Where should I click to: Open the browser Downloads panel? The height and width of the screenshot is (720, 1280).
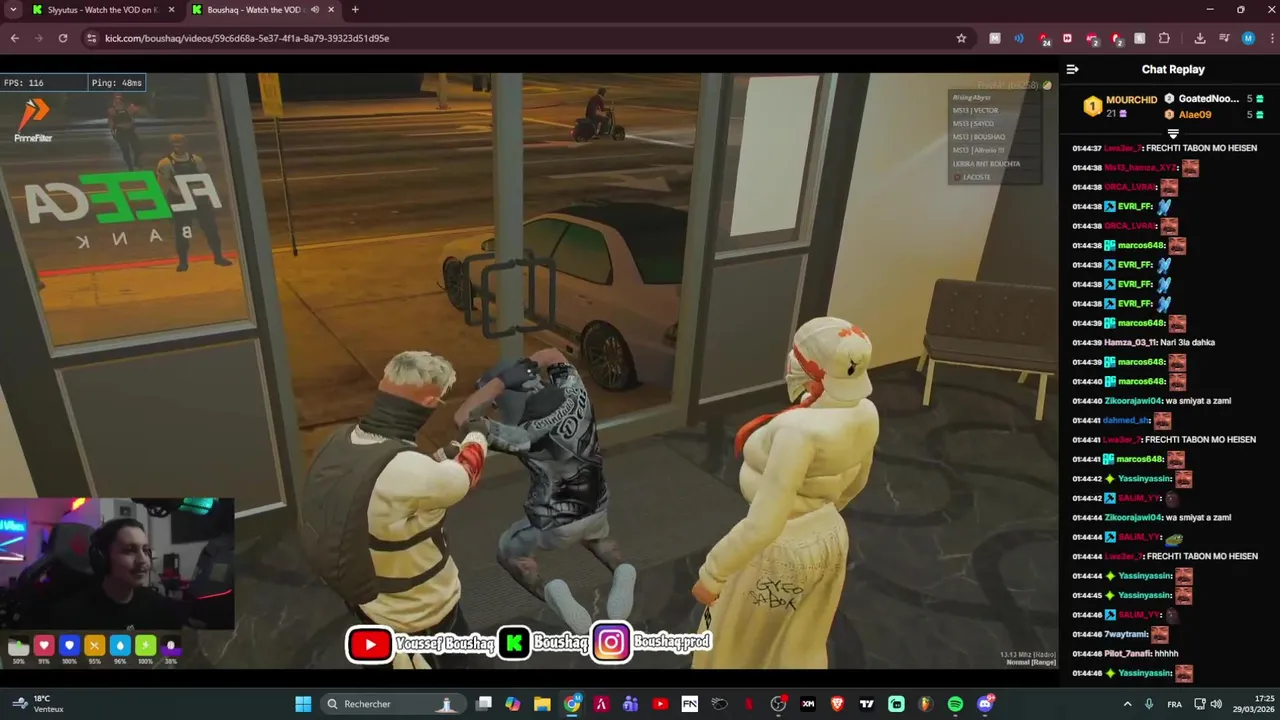1200,38
